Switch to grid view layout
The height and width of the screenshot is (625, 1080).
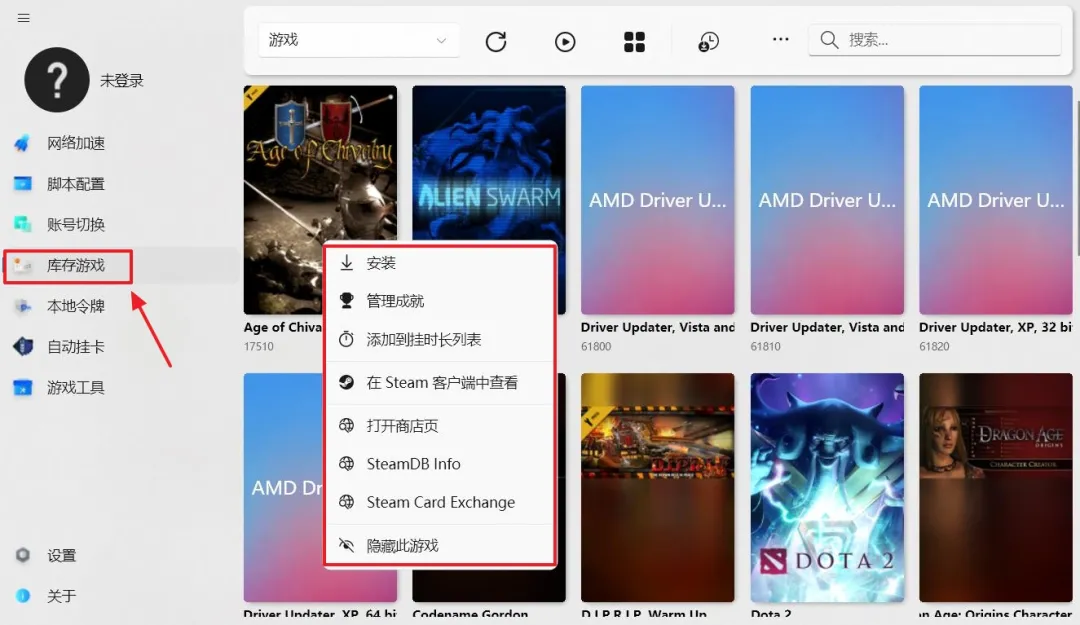pos(634,41)
